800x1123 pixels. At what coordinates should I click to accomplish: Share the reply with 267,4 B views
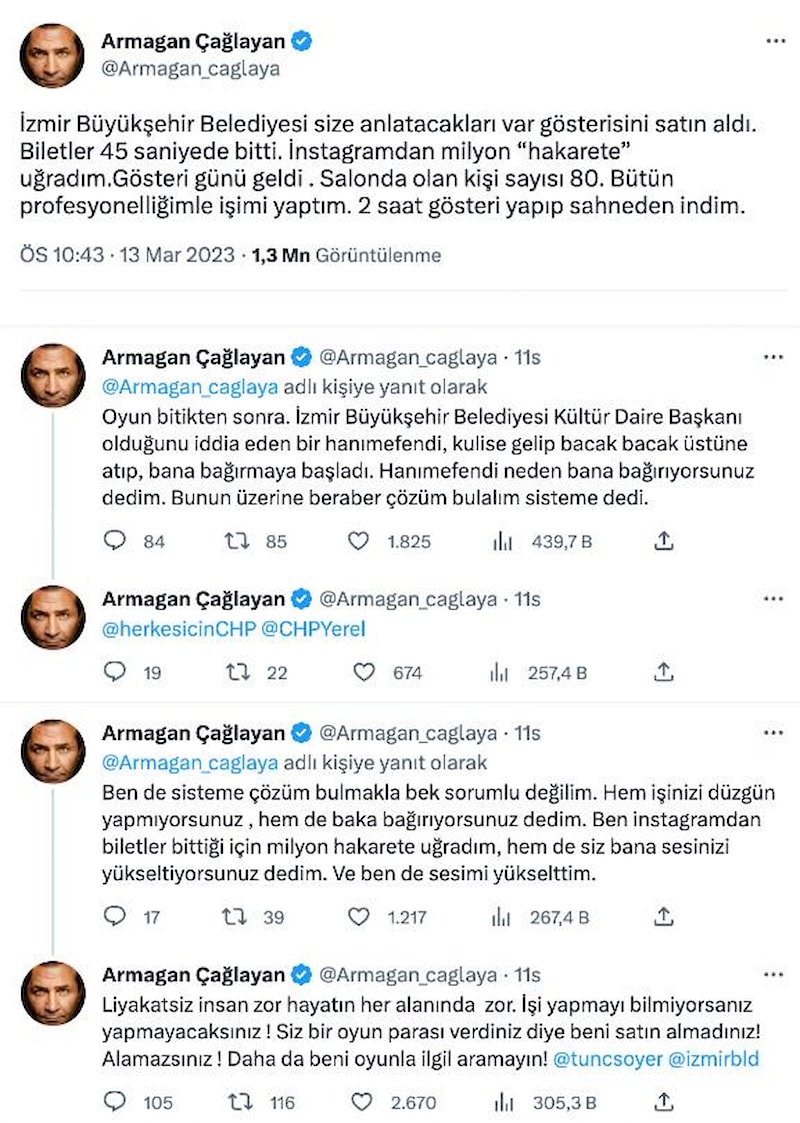(662, 915)
